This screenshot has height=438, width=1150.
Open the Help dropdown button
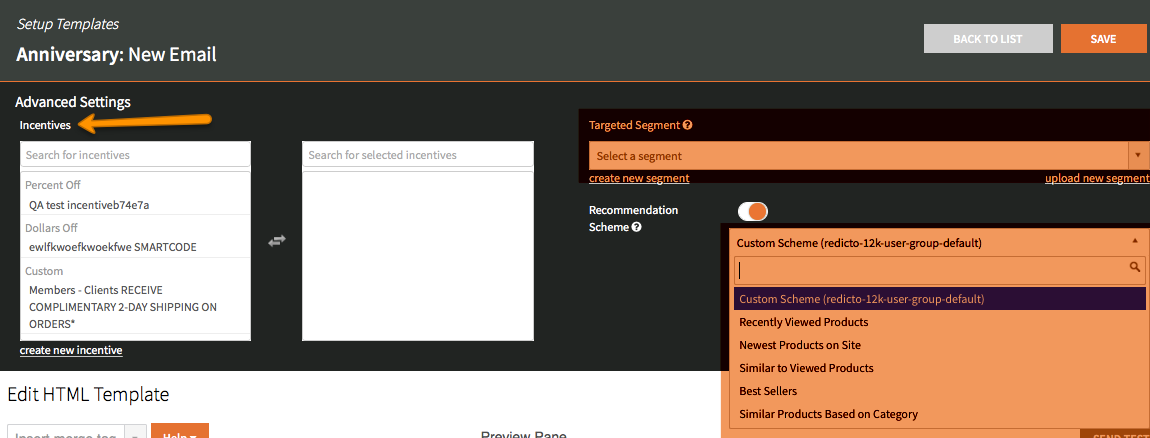(x=180, y=433)
